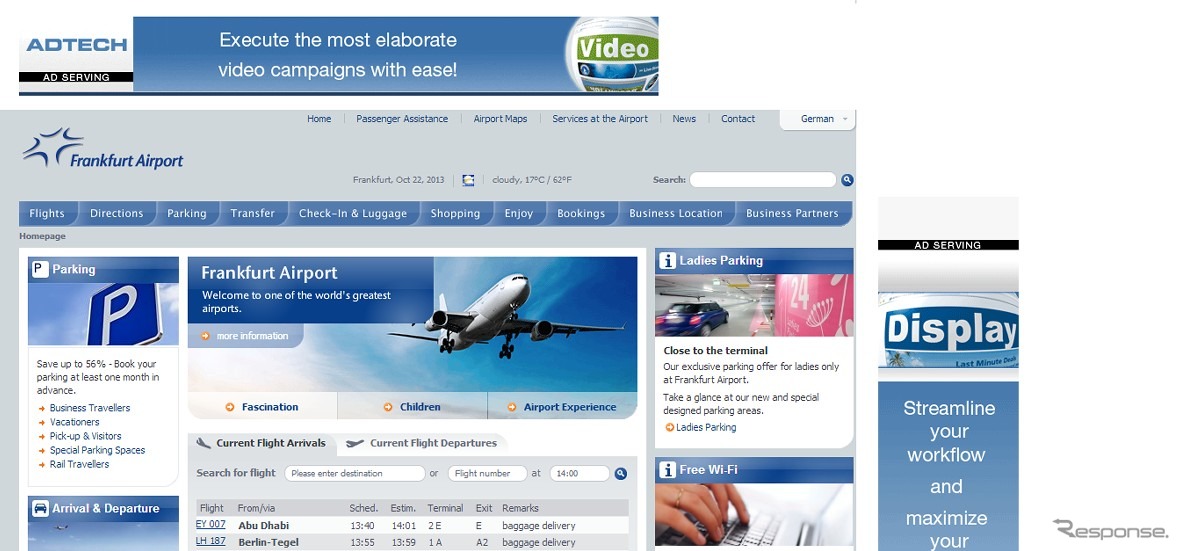
Task: Click the Berlin-Tegel origin cell
Action: [x=269, y=542]
